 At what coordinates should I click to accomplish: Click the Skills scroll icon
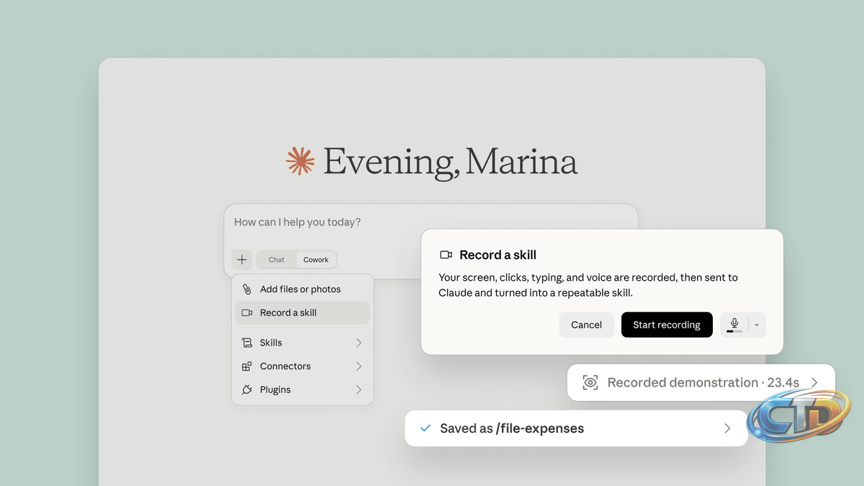[x=247, y=343]
